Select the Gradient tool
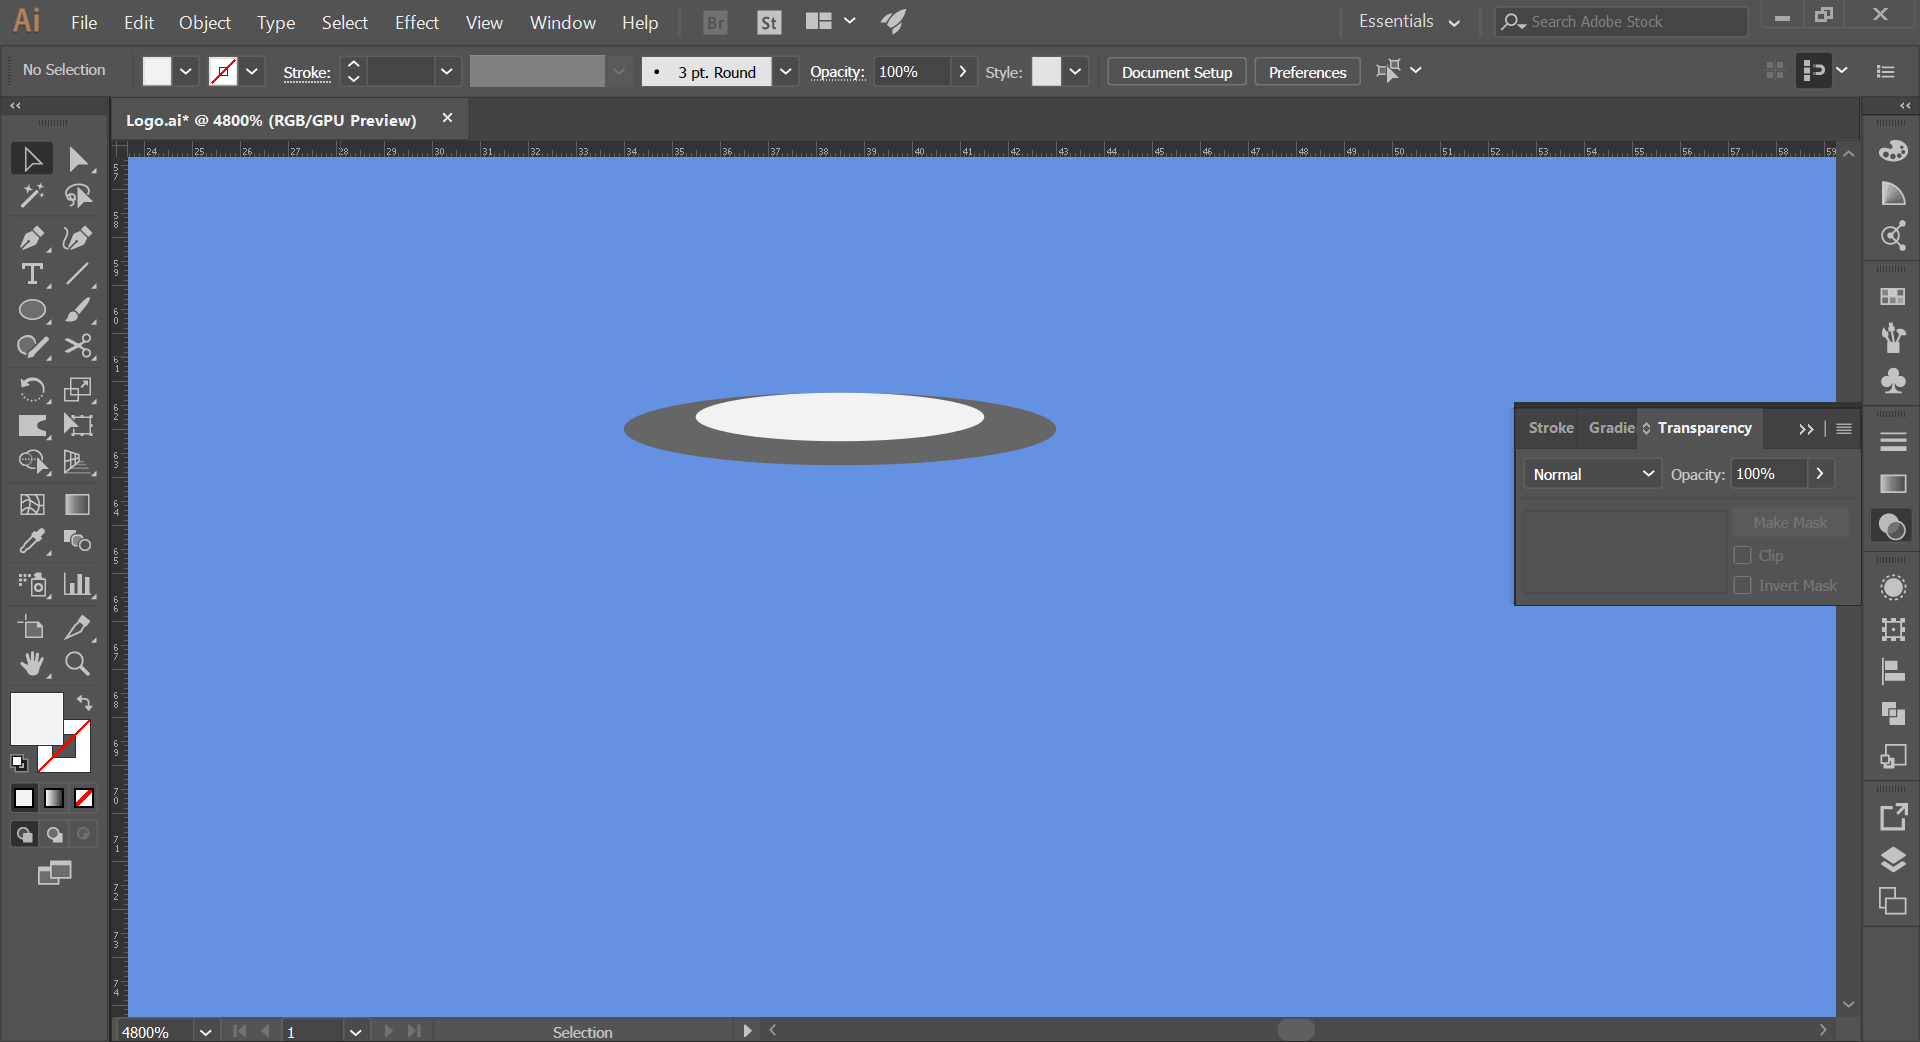Screen dimensions: 1920x1042 [x=78, y=505]
